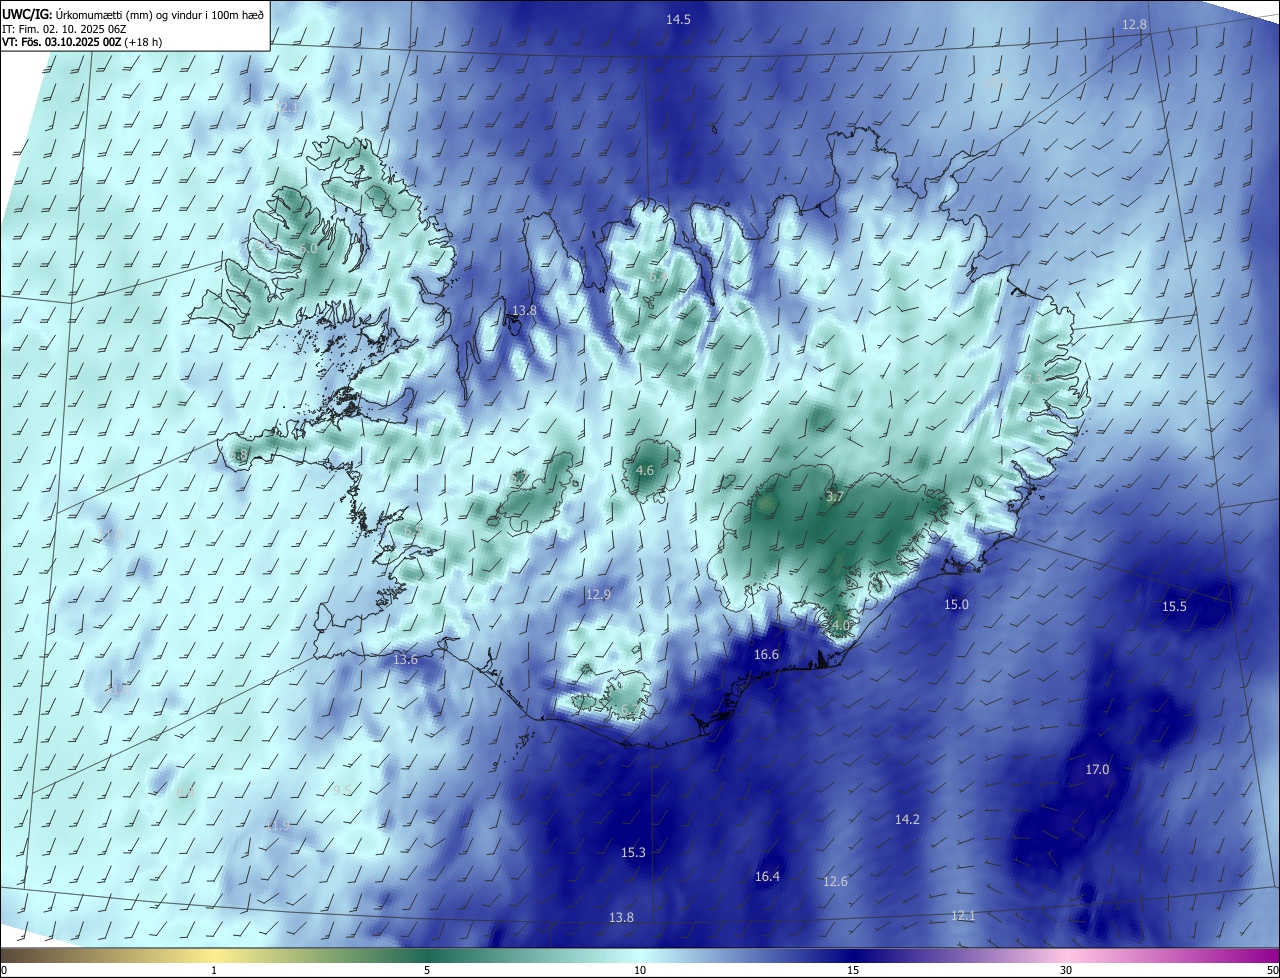
Task: Click the 14.2 value south of Iceland
Action: (x=907, y=820)
